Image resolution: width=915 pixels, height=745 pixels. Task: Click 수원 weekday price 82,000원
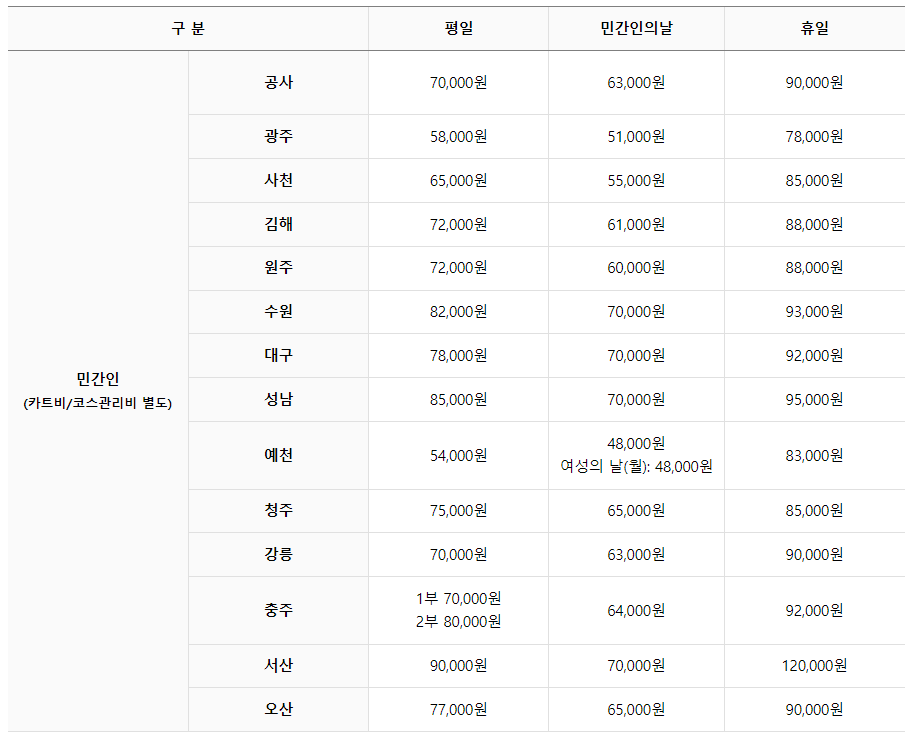point(459,312)
